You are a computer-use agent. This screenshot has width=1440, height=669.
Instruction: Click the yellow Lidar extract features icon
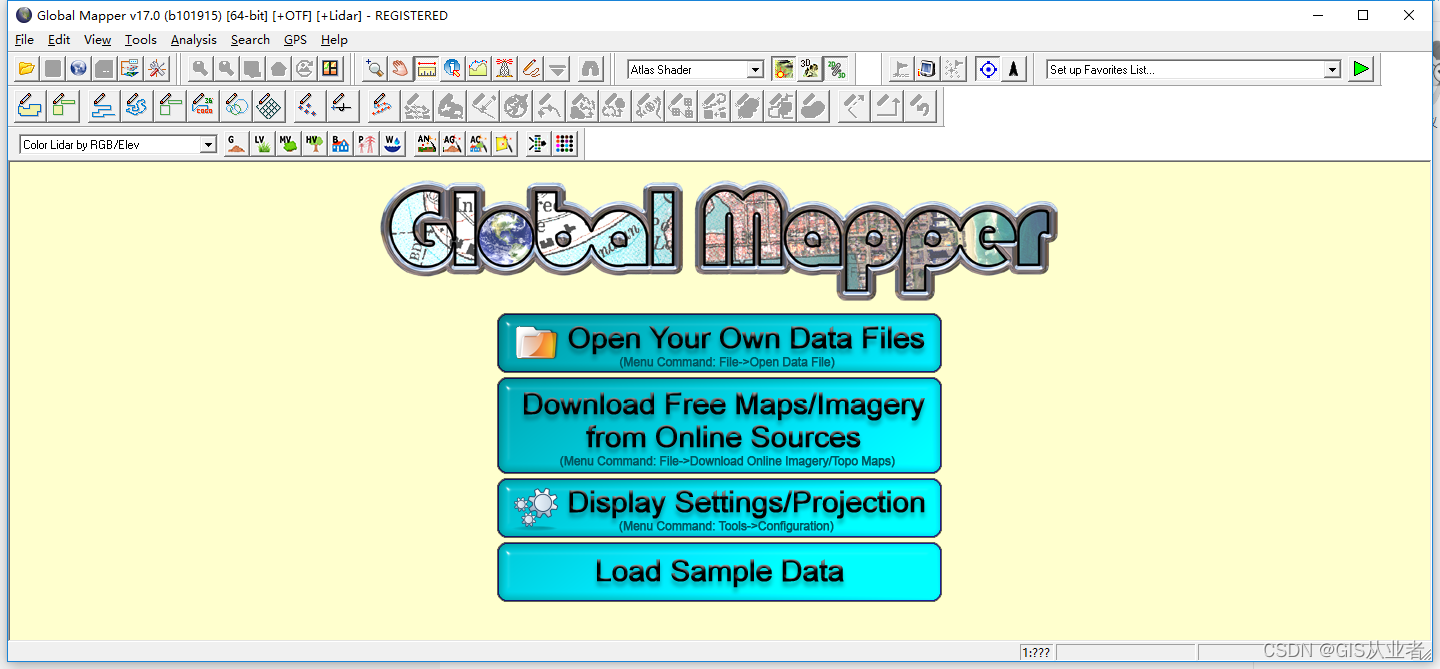(x=505, y=144)
